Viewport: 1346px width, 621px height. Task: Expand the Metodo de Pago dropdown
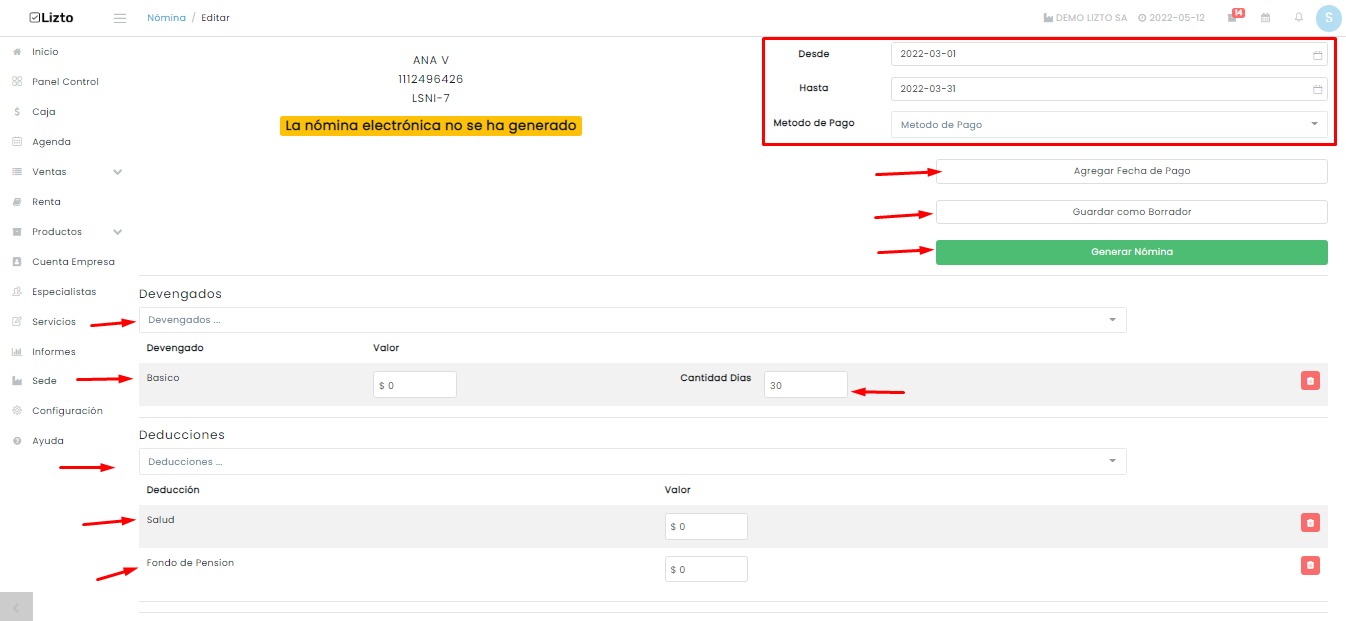pyautogui.click(x=1109, y=125)
